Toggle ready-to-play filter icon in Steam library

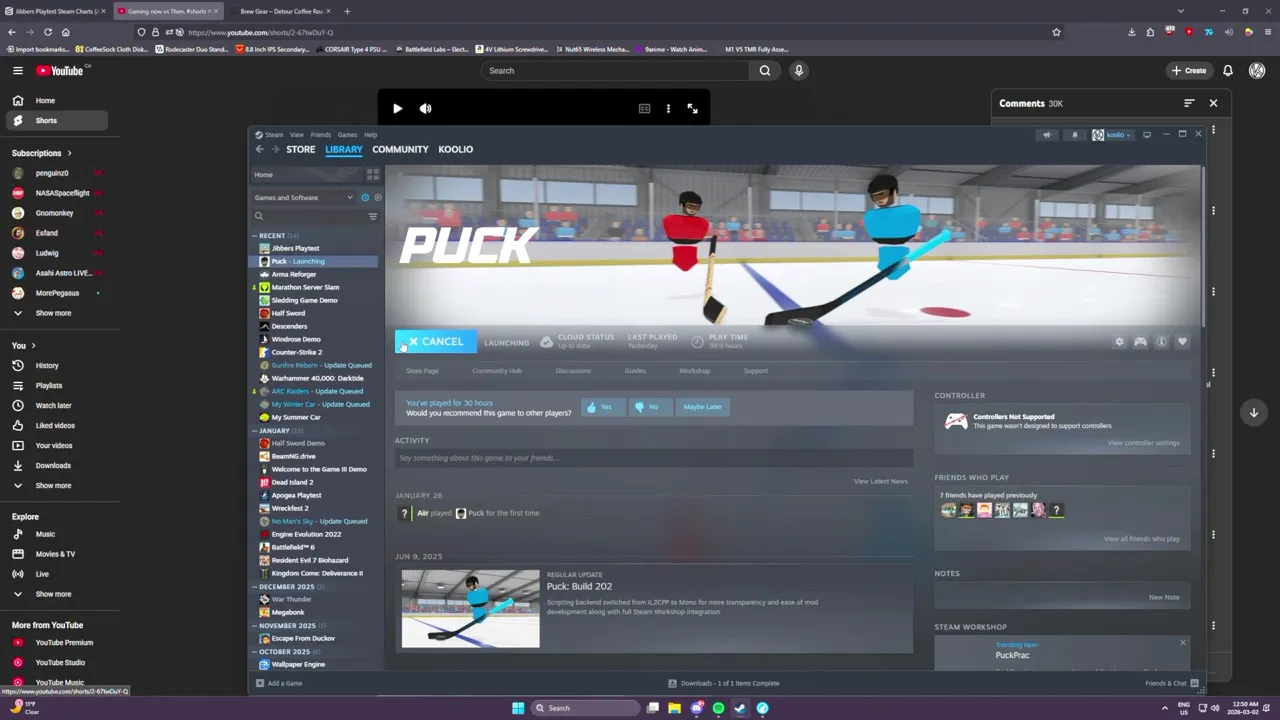pyautogui.click(x=377, y=198)
